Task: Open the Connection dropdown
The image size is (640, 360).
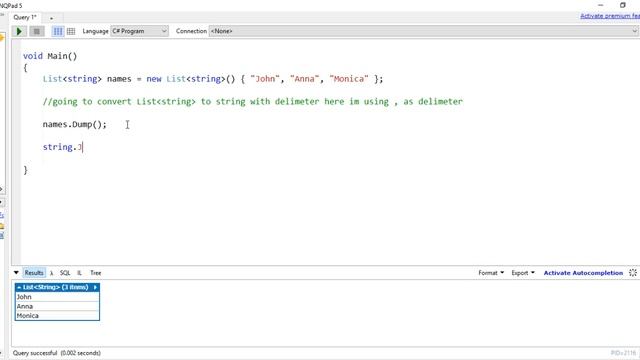Action: [x=424, y=31]
